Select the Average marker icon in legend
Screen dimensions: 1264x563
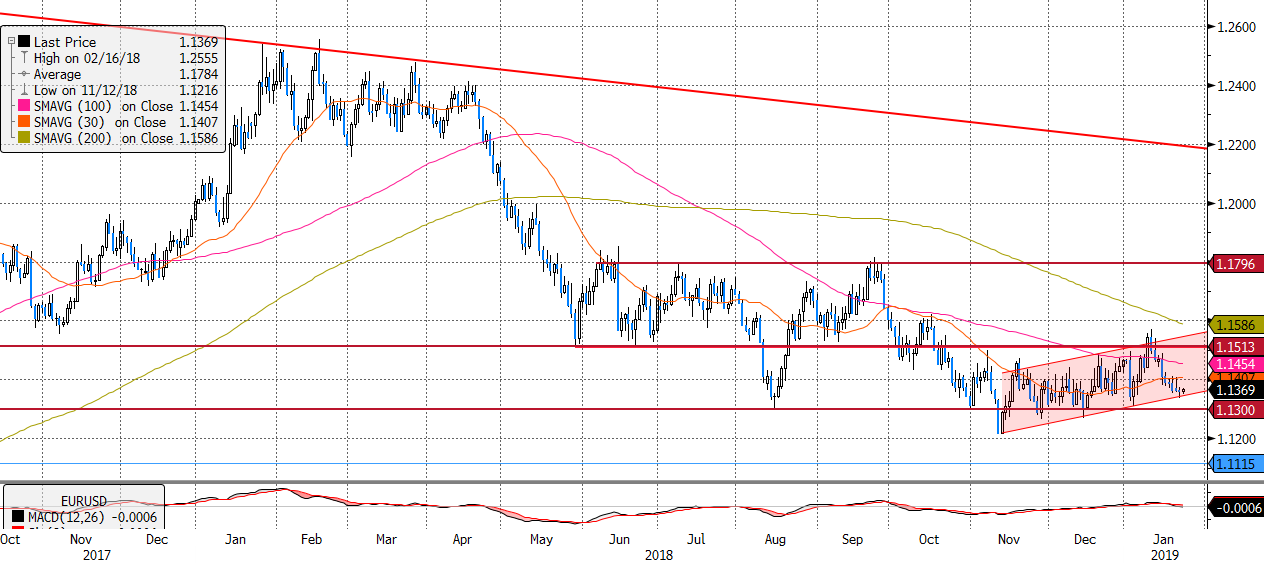(x=24, y=74)
